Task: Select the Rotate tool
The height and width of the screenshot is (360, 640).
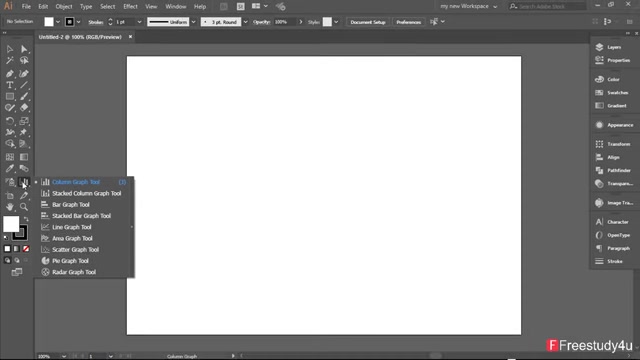Action: point(10,121)
